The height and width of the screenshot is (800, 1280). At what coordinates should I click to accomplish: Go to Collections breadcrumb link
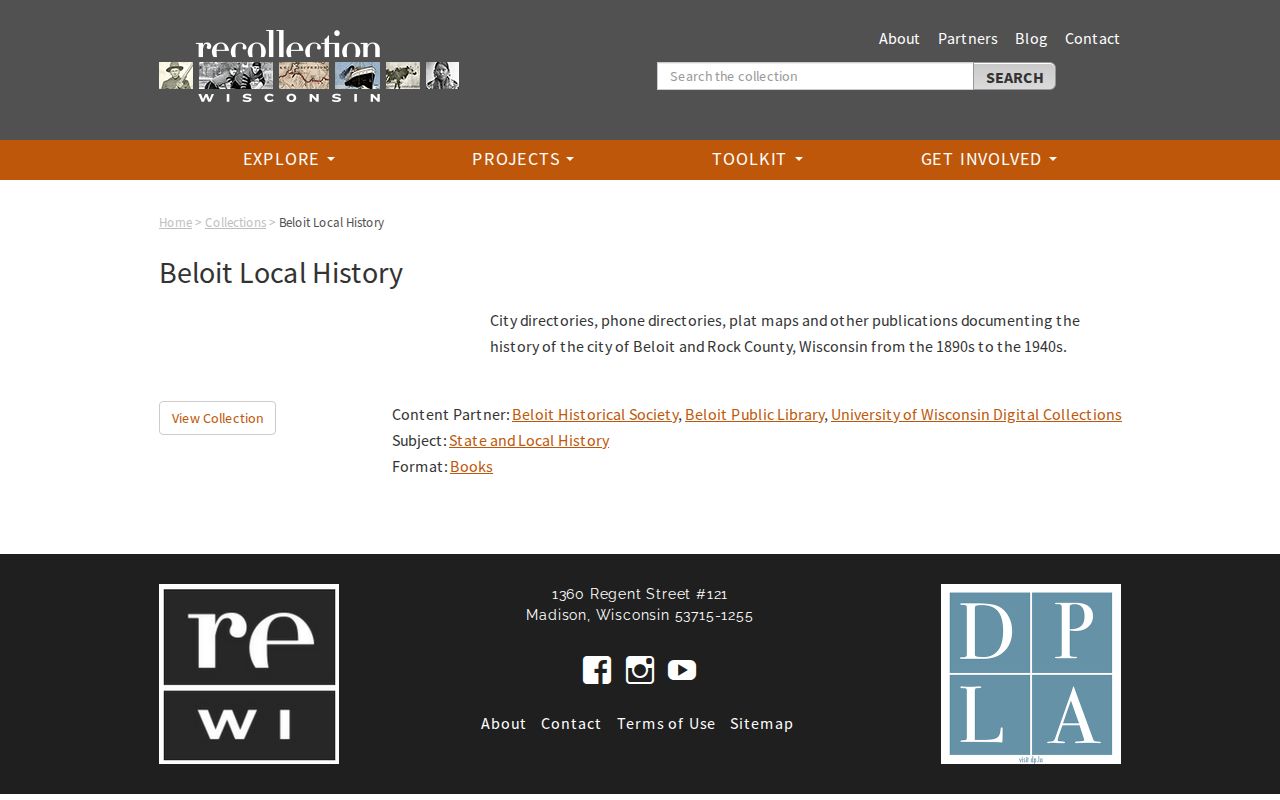(x=235, y=222)
